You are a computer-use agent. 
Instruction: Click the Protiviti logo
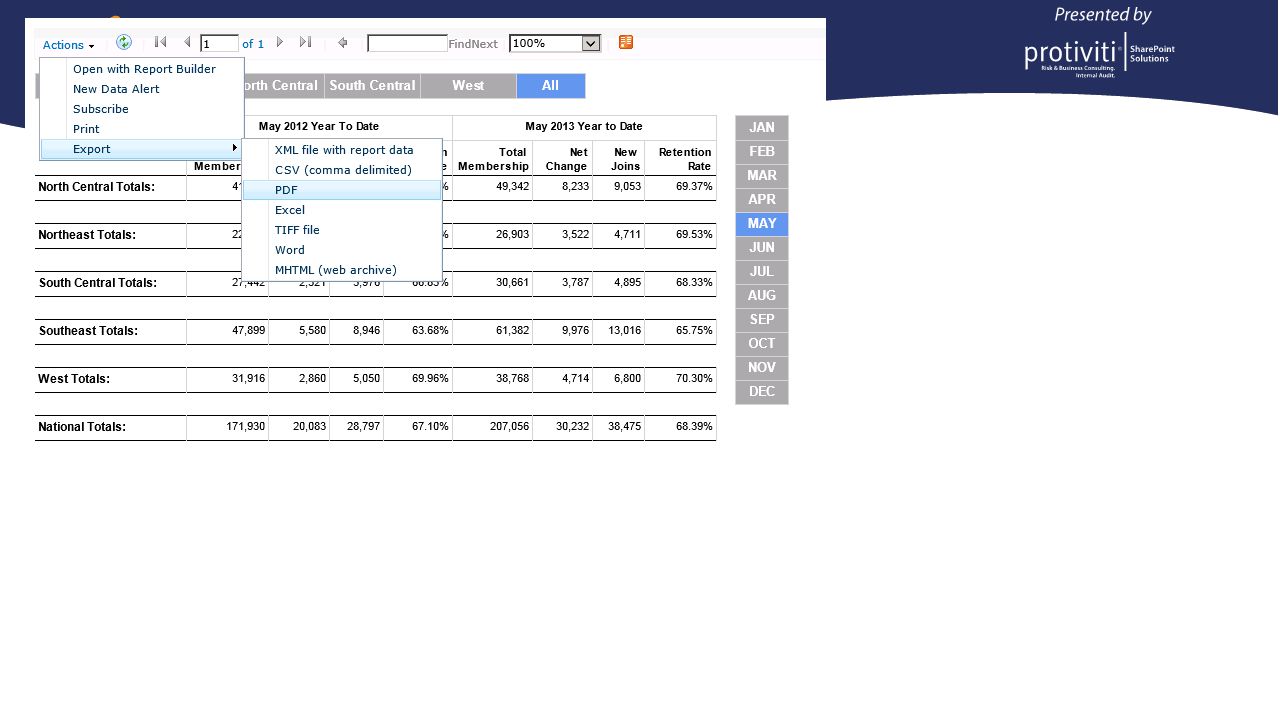point(1100,54)
